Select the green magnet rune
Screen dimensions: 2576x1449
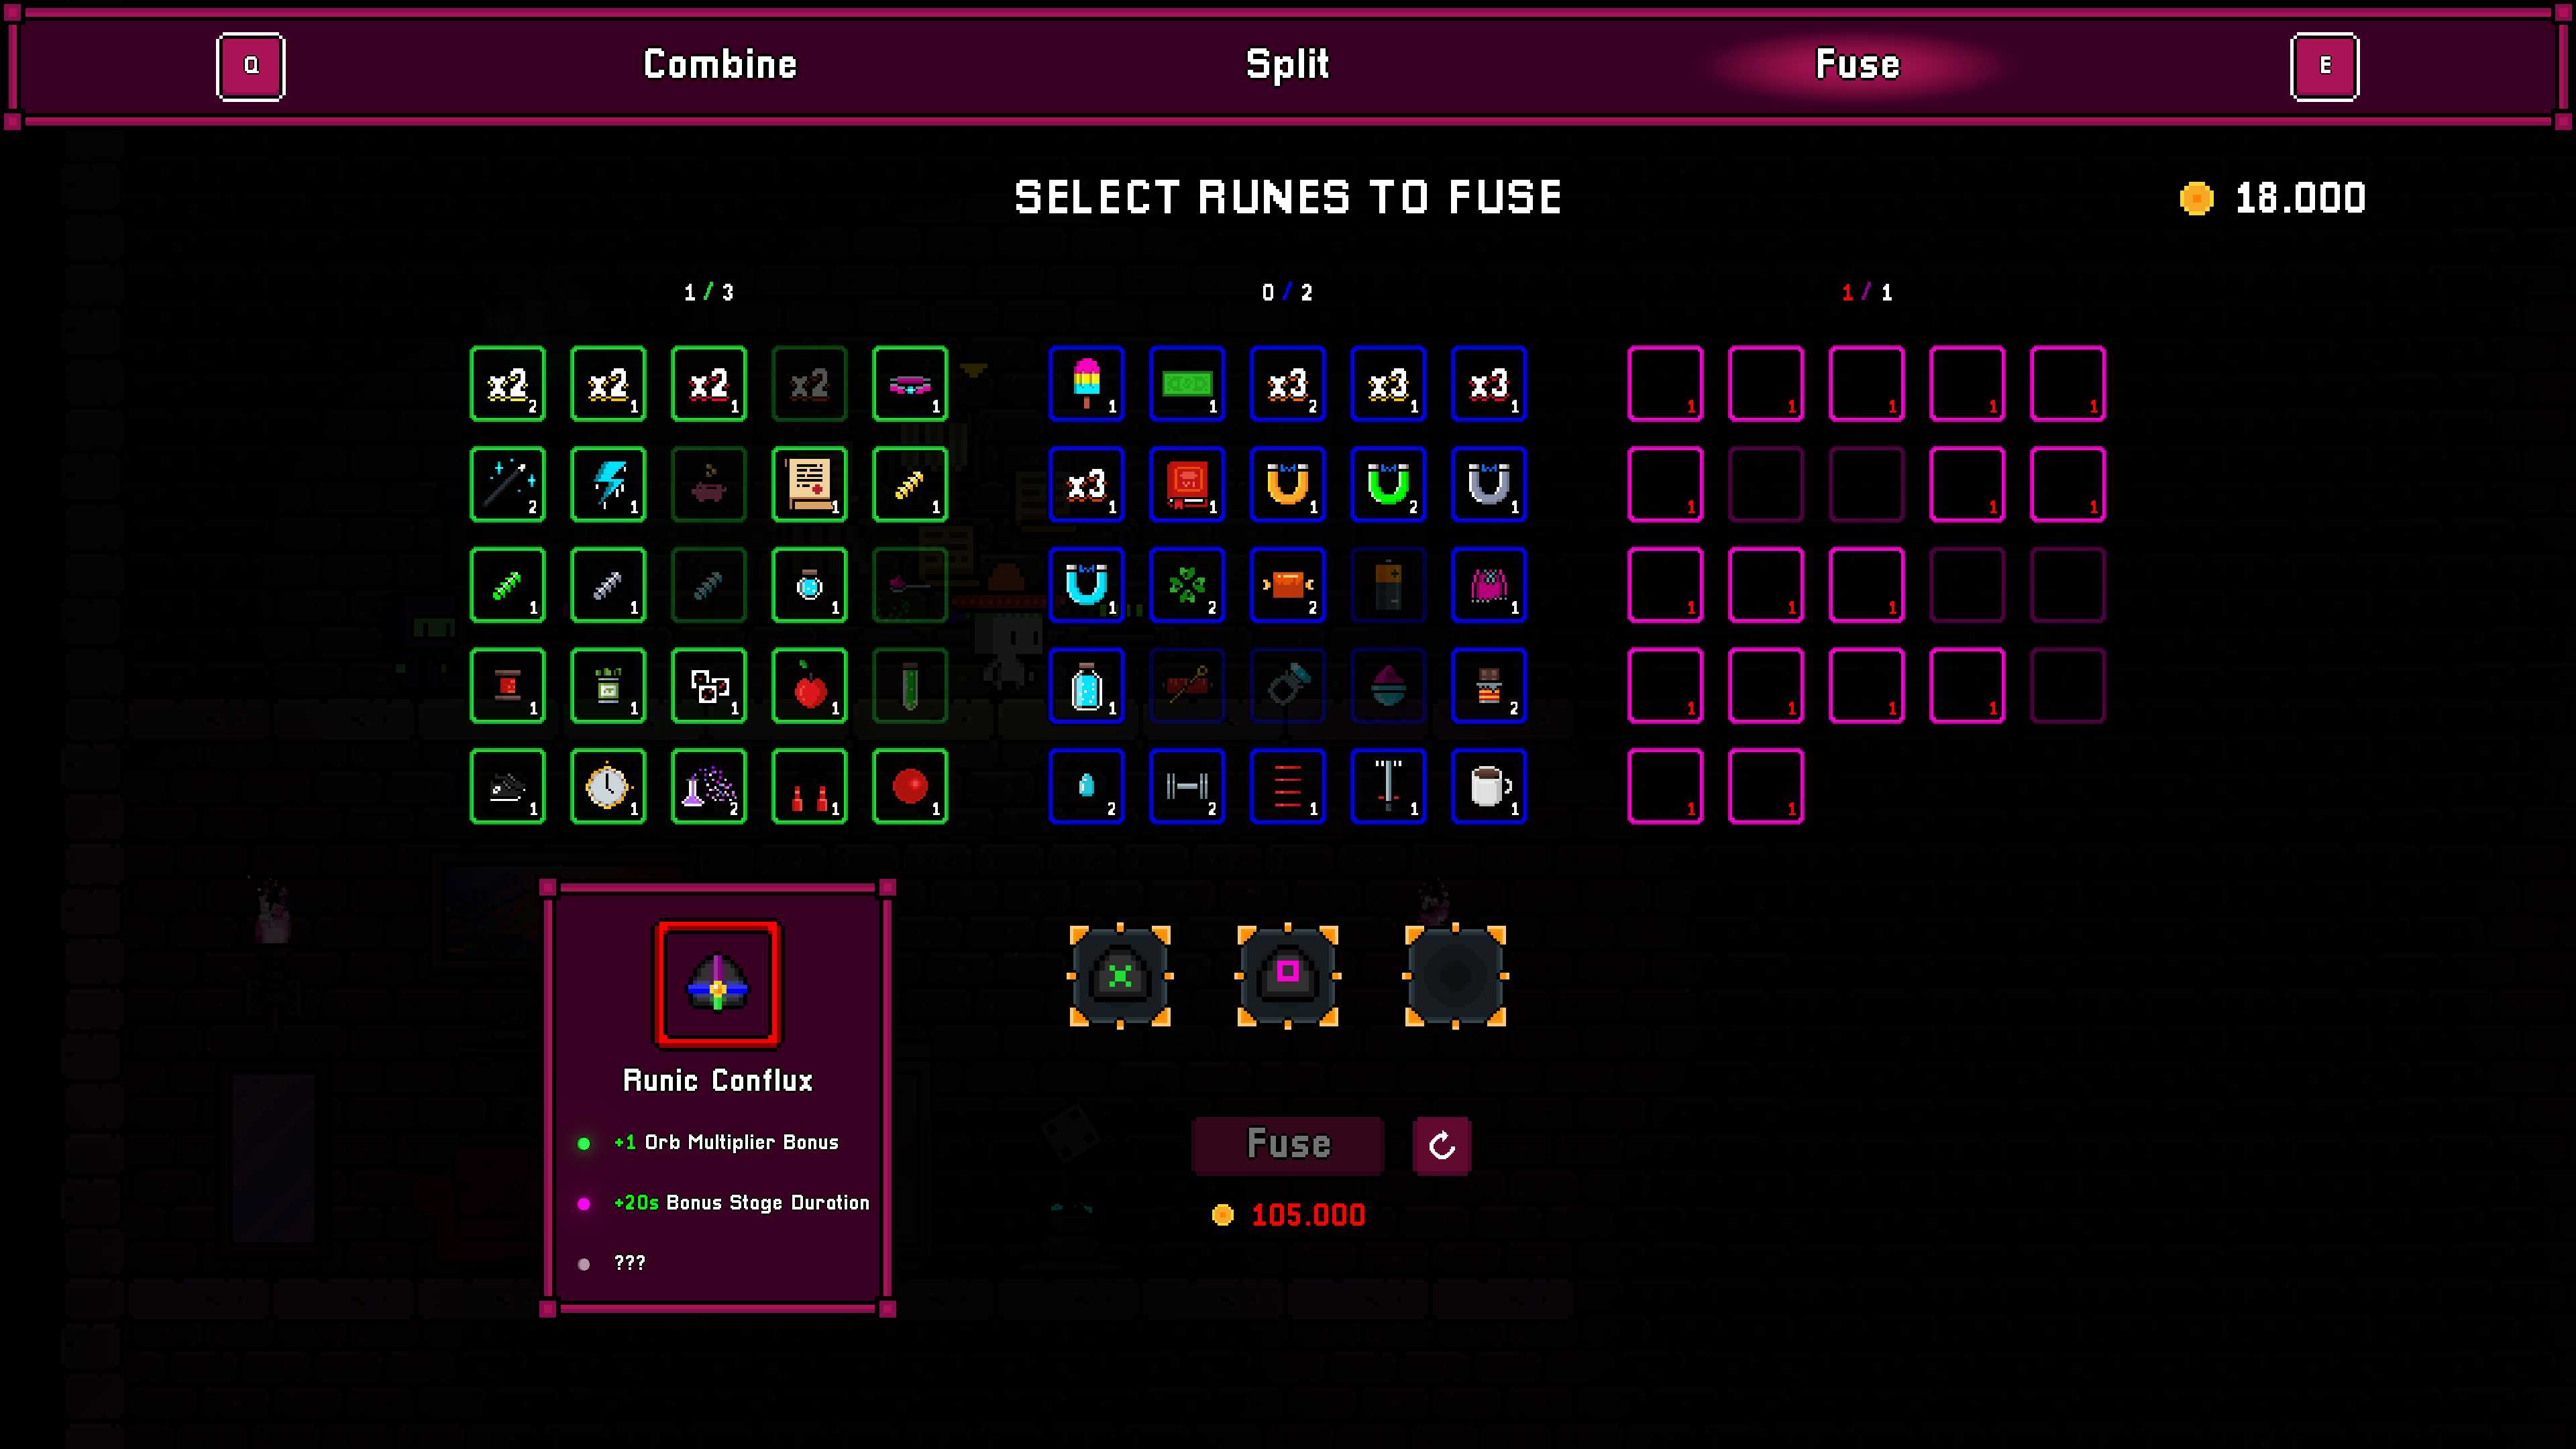[x=1388, y=485]
